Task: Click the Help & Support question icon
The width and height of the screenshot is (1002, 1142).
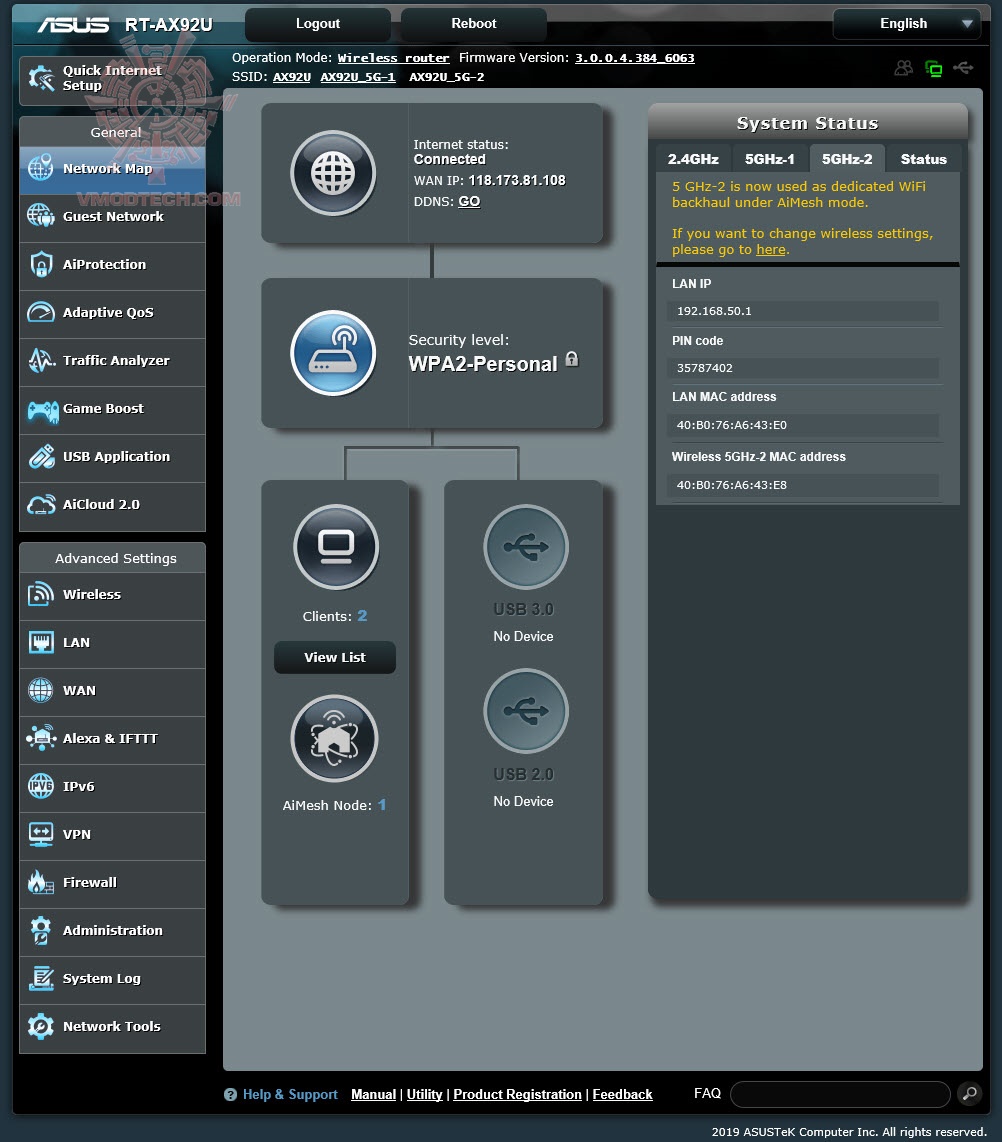Action: [230, 1095]
